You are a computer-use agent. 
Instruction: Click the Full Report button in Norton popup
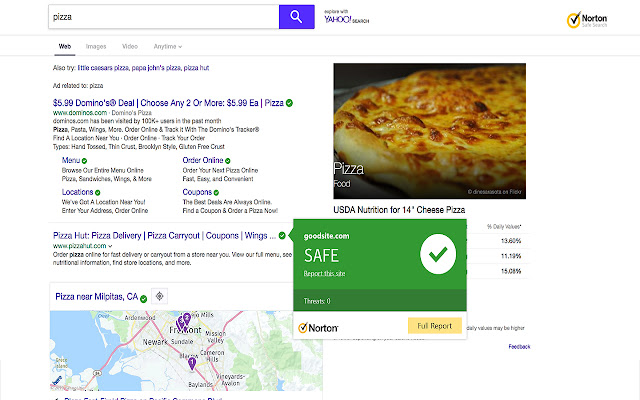tap(434, 326)
